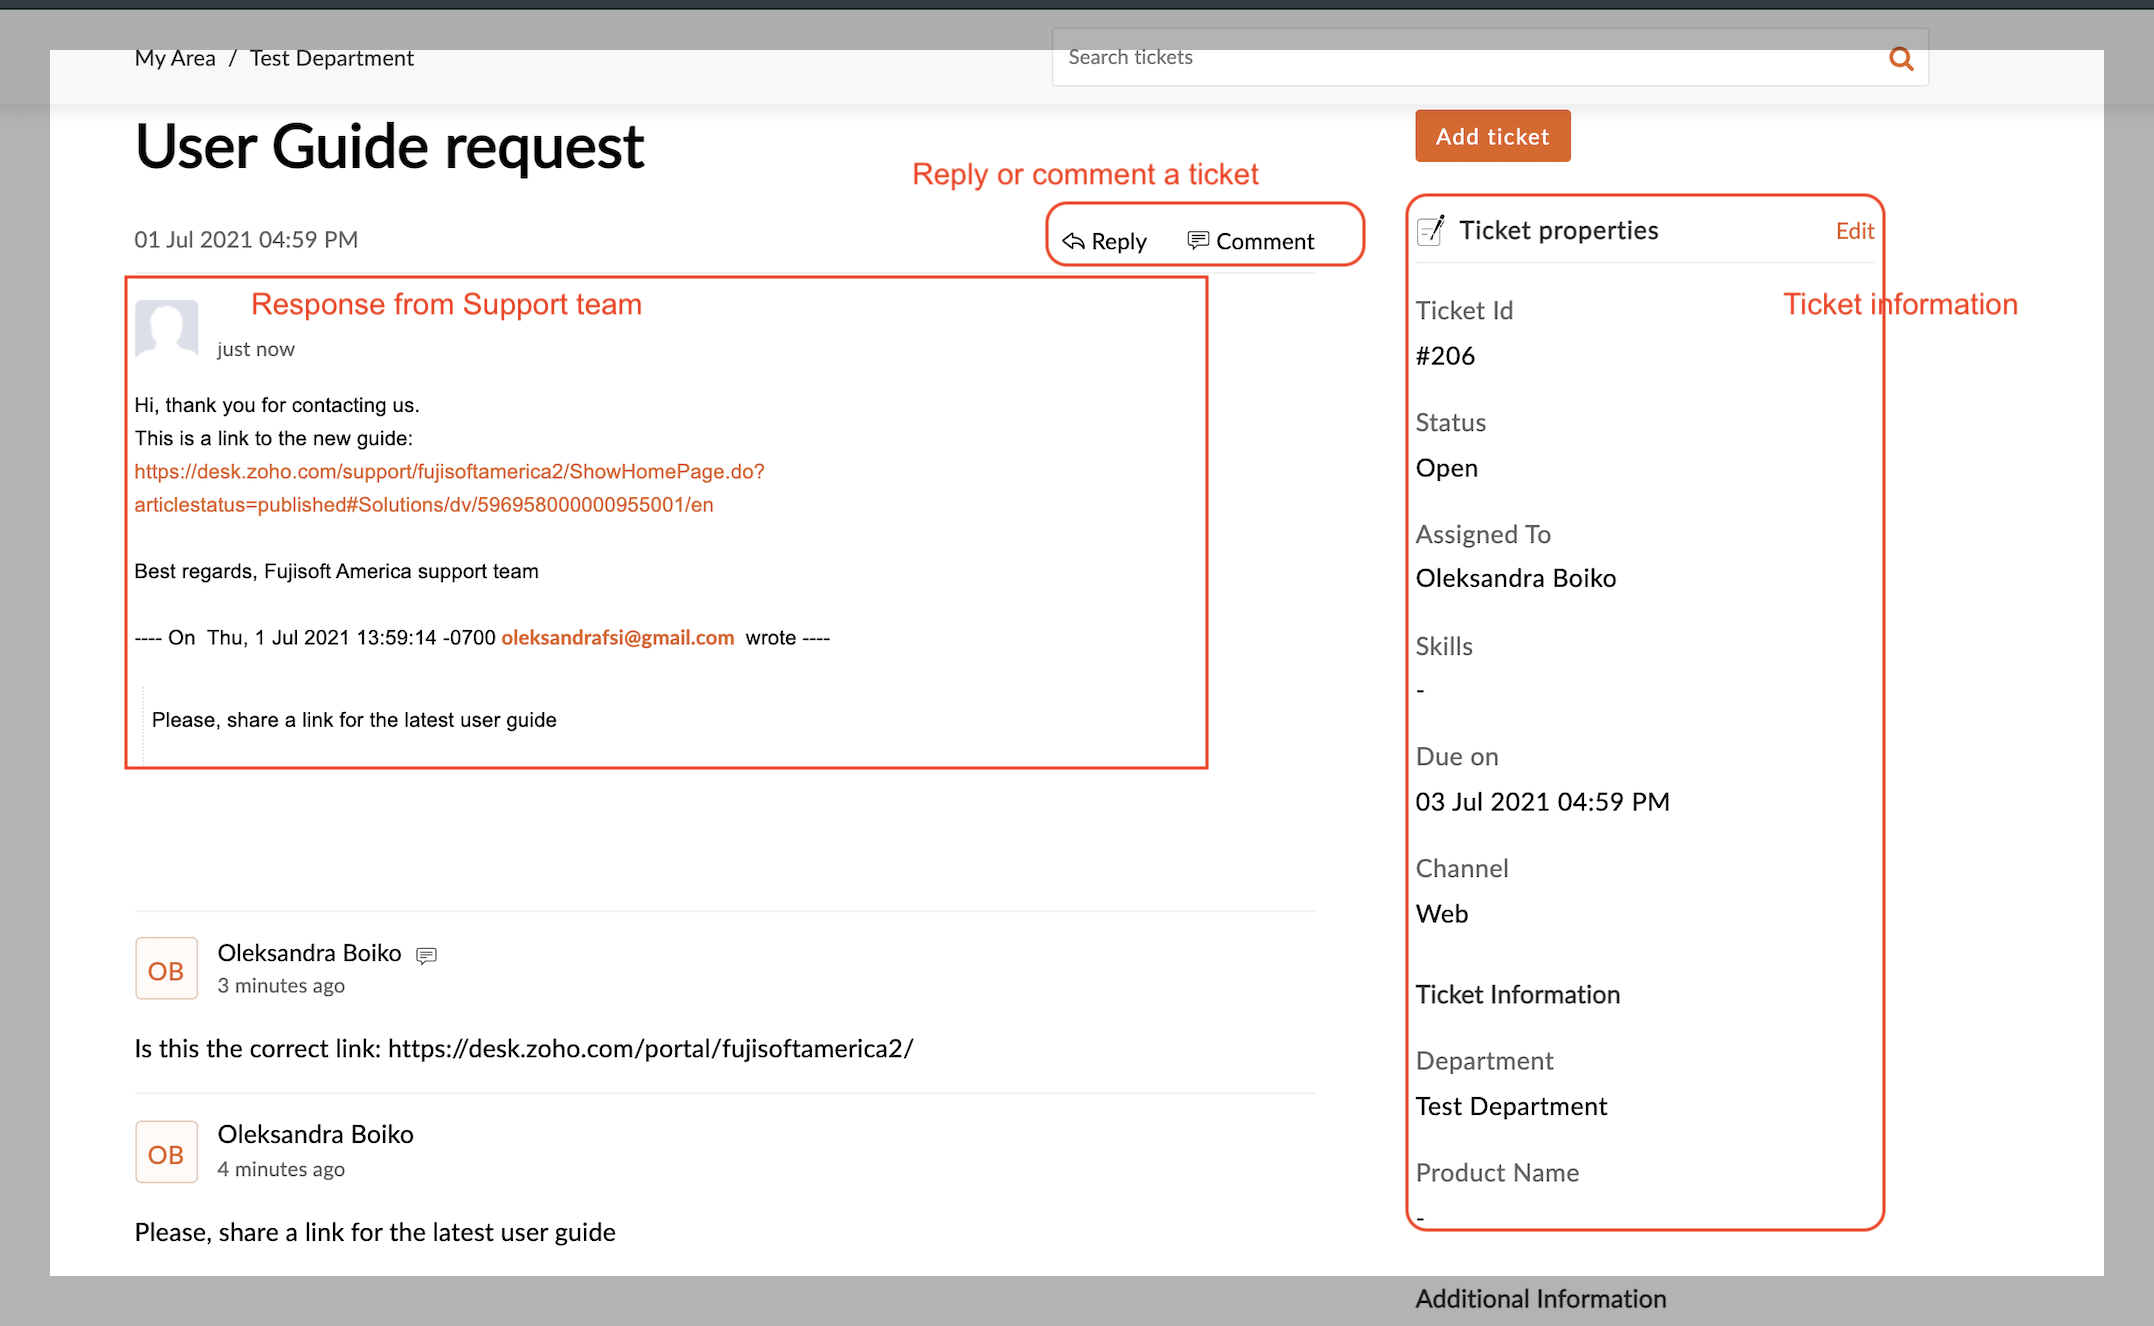Click the Comment speech-bubble icon
This screenshot has width=2154, height=1326.
(1197, 240)
